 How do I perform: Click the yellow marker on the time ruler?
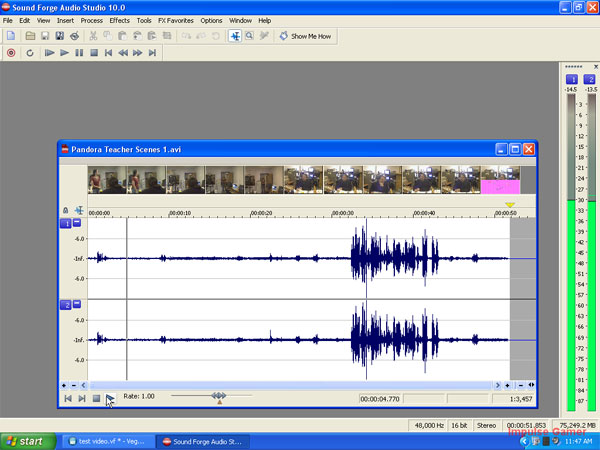click(510, 205)
